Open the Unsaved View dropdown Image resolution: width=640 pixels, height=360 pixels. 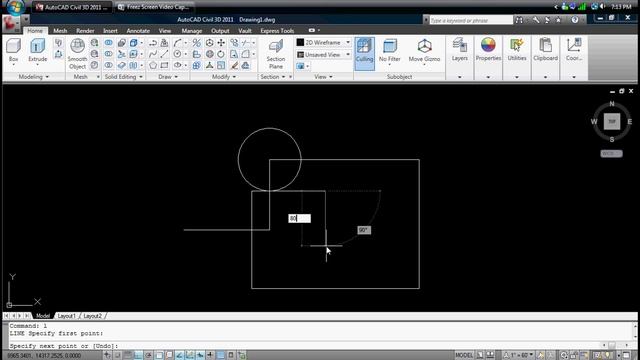323,54
